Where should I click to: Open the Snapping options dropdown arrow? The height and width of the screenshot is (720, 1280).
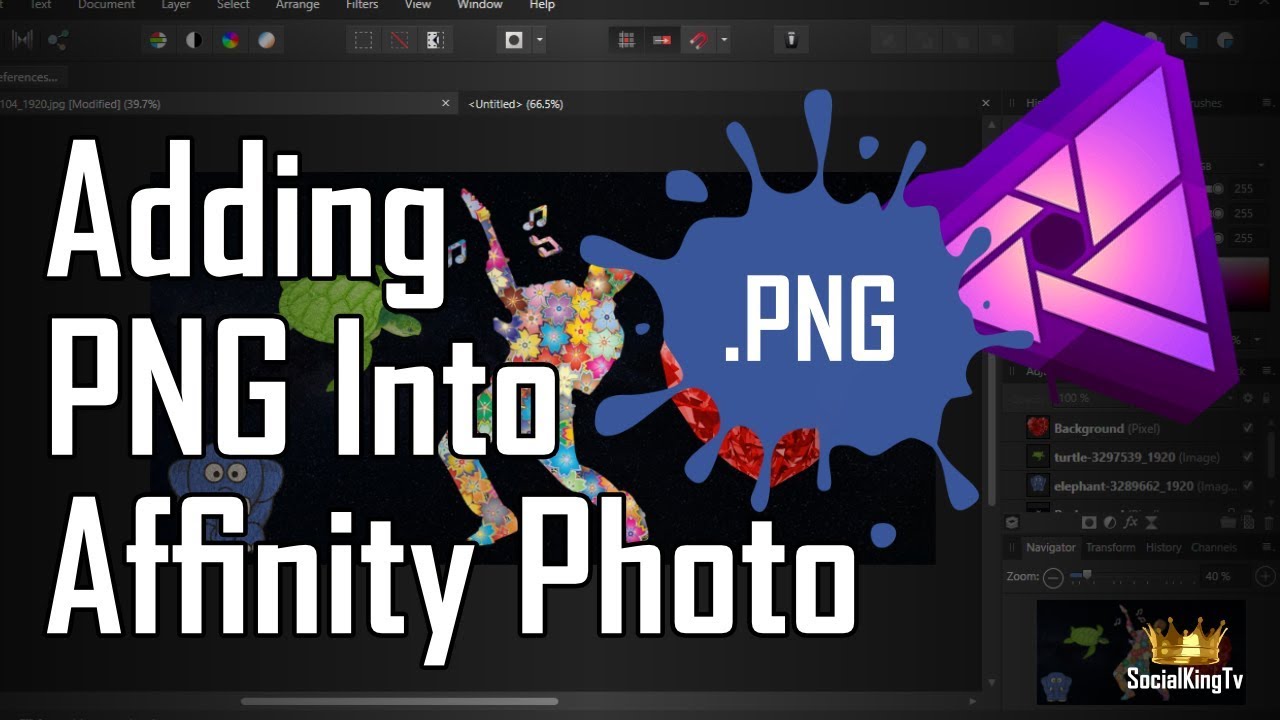coord(723,40)
